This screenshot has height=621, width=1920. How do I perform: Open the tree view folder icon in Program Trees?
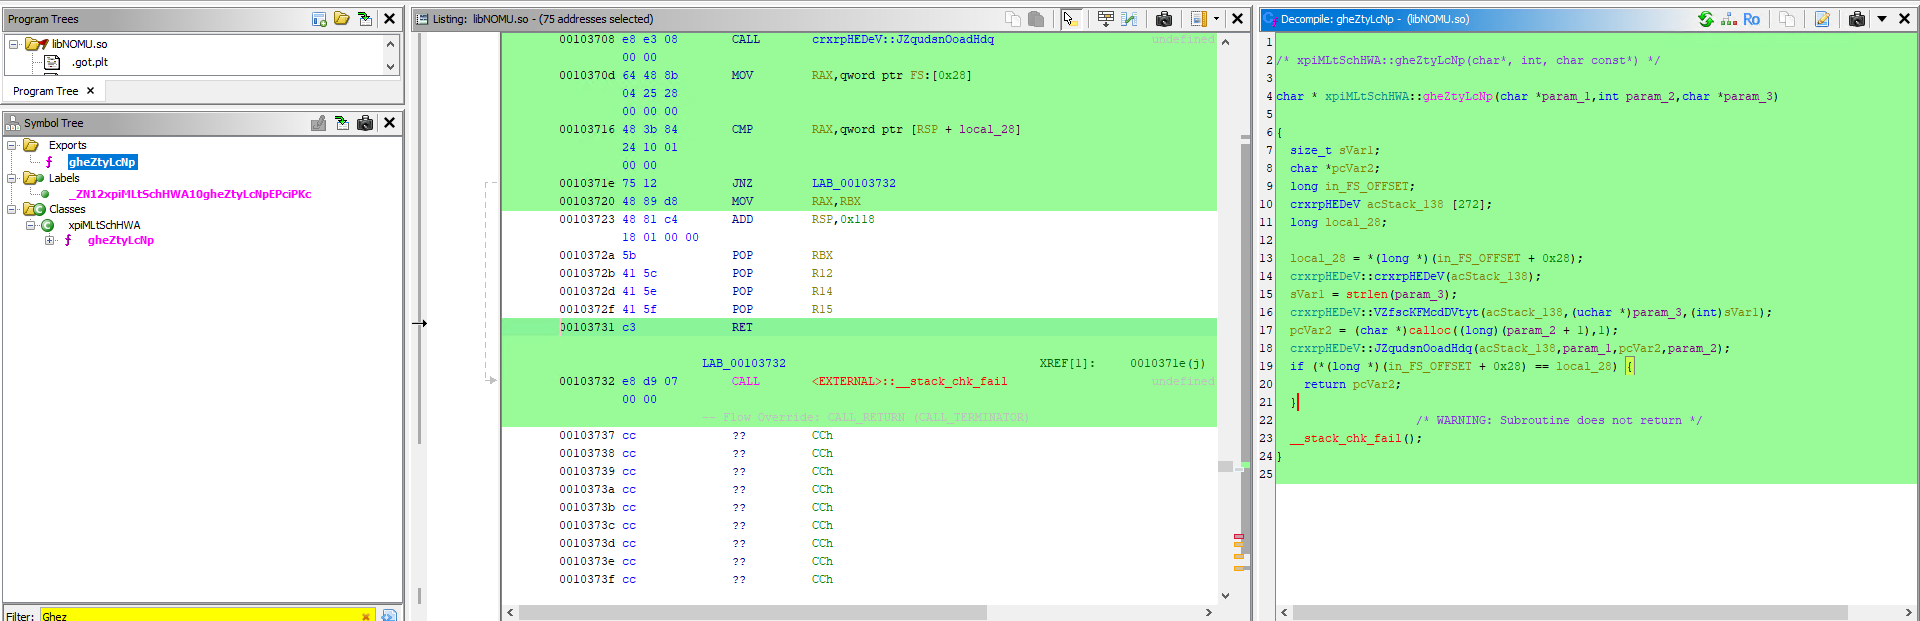point(342,19)
